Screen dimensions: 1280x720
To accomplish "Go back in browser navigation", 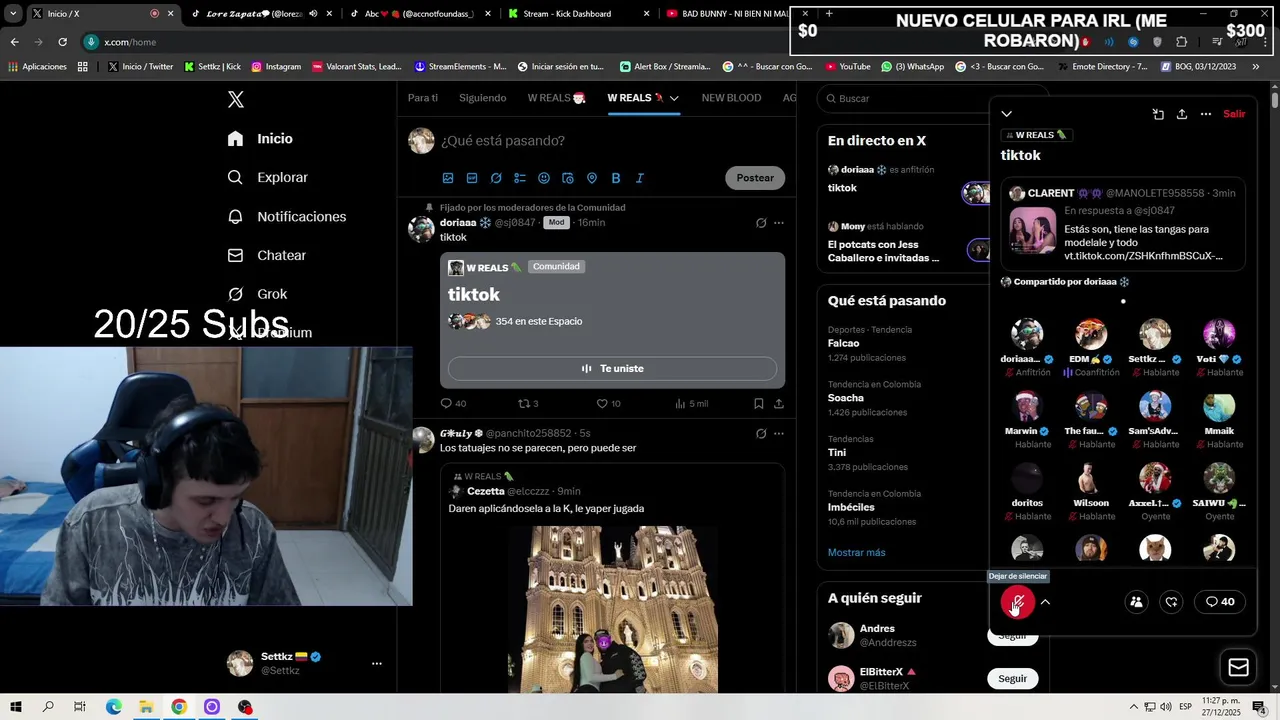I will 14,42.
